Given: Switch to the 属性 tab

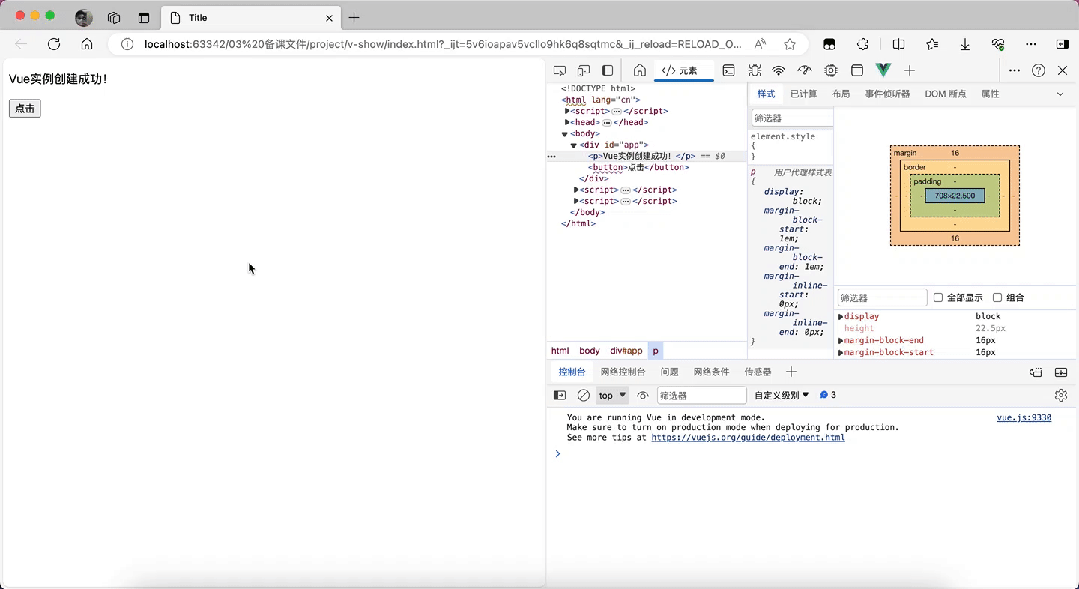Looking at the screenshot, I should (x=990, y=94).
